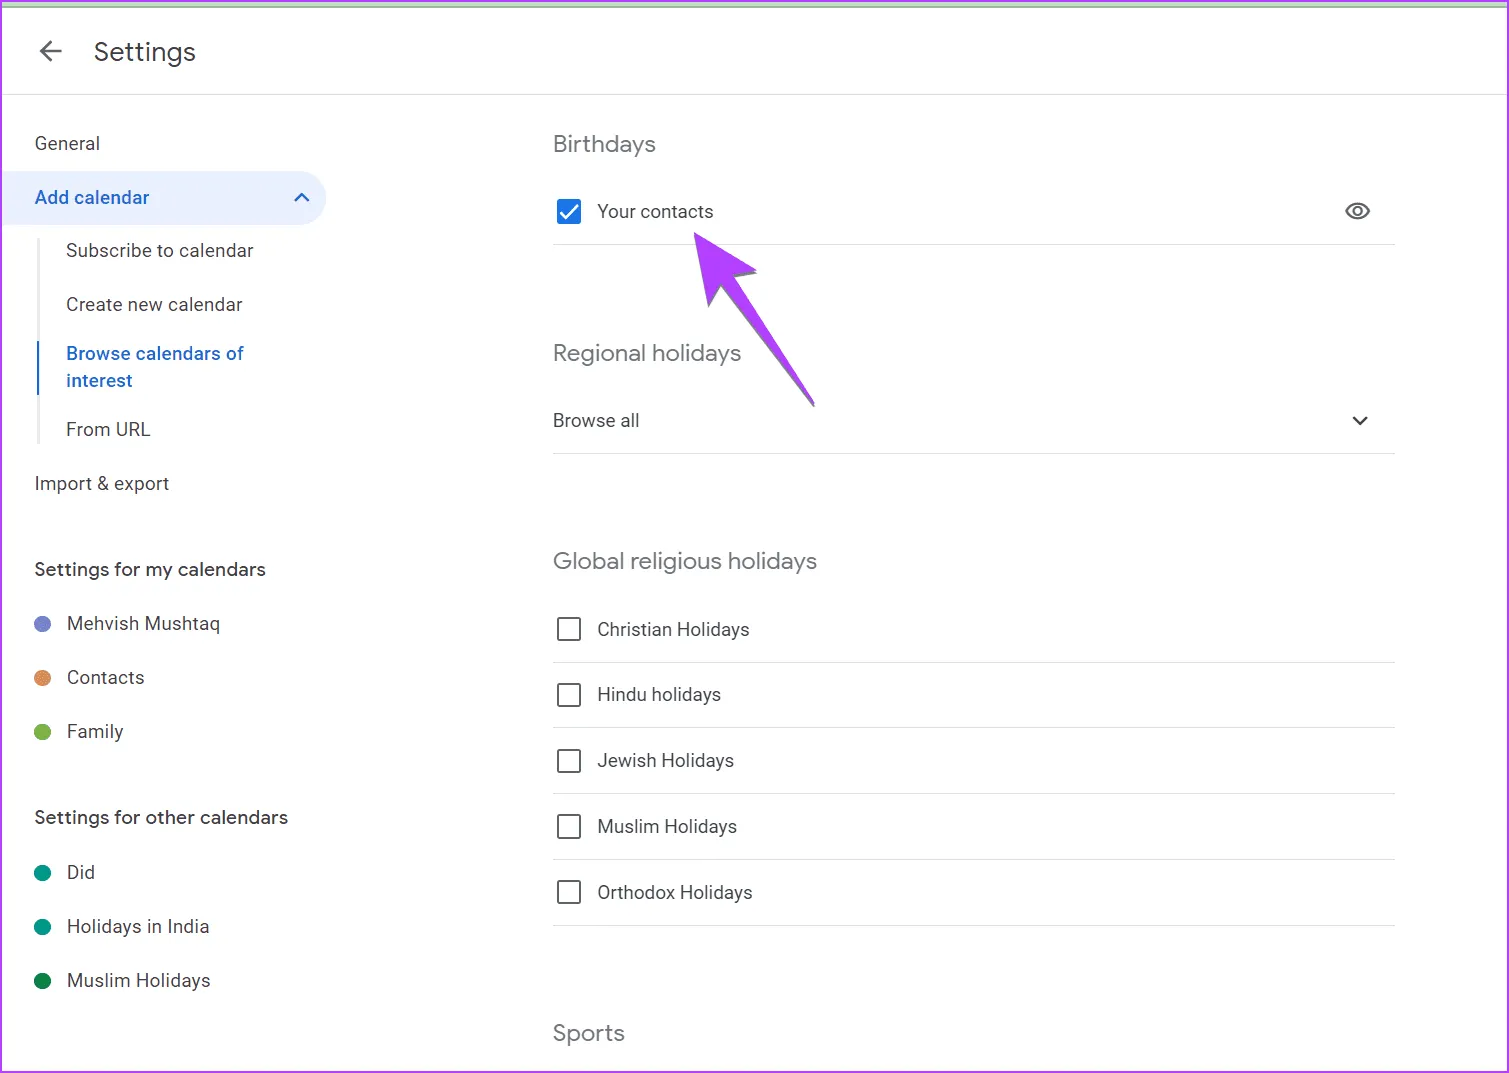Screen dimensions: 1509x1073
Task: Go to Subscribe to calendar
Action: [159, 251]
